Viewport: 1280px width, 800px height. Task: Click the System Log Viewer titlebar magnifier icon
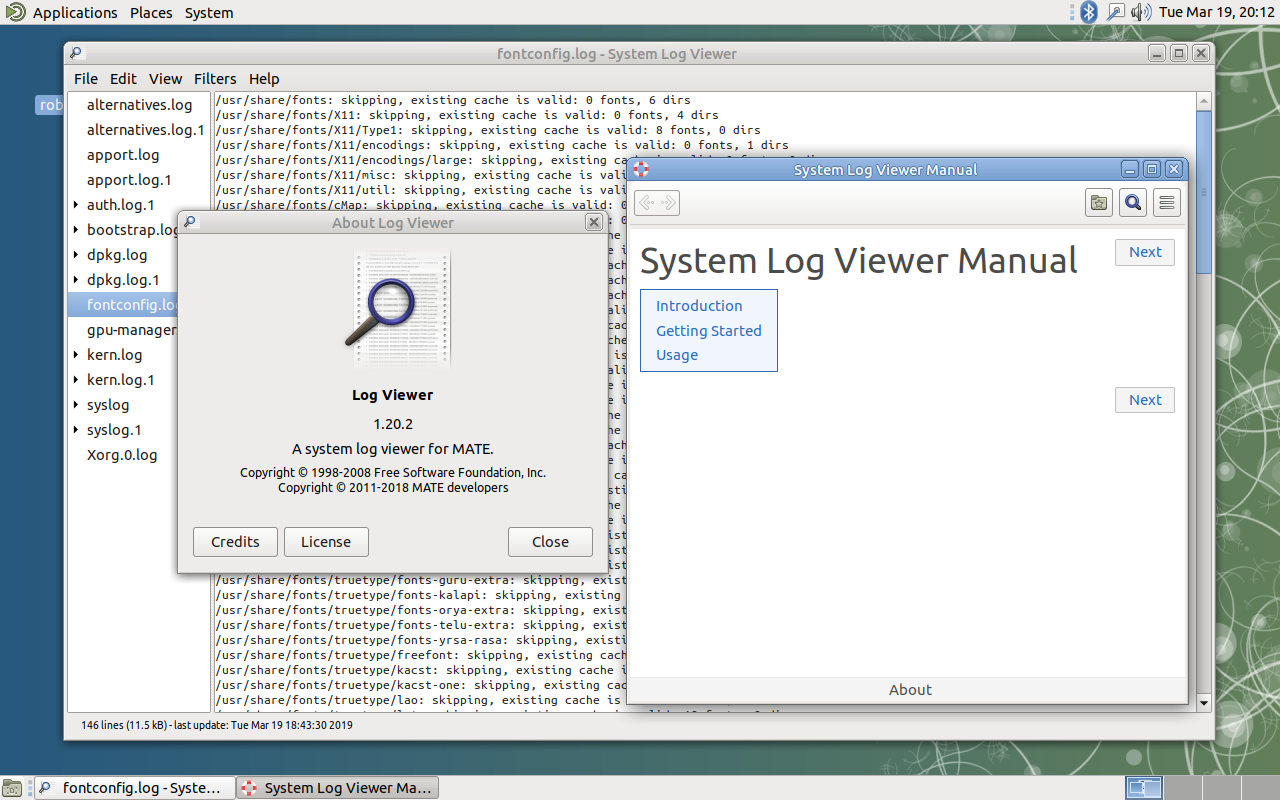[77, 53]
